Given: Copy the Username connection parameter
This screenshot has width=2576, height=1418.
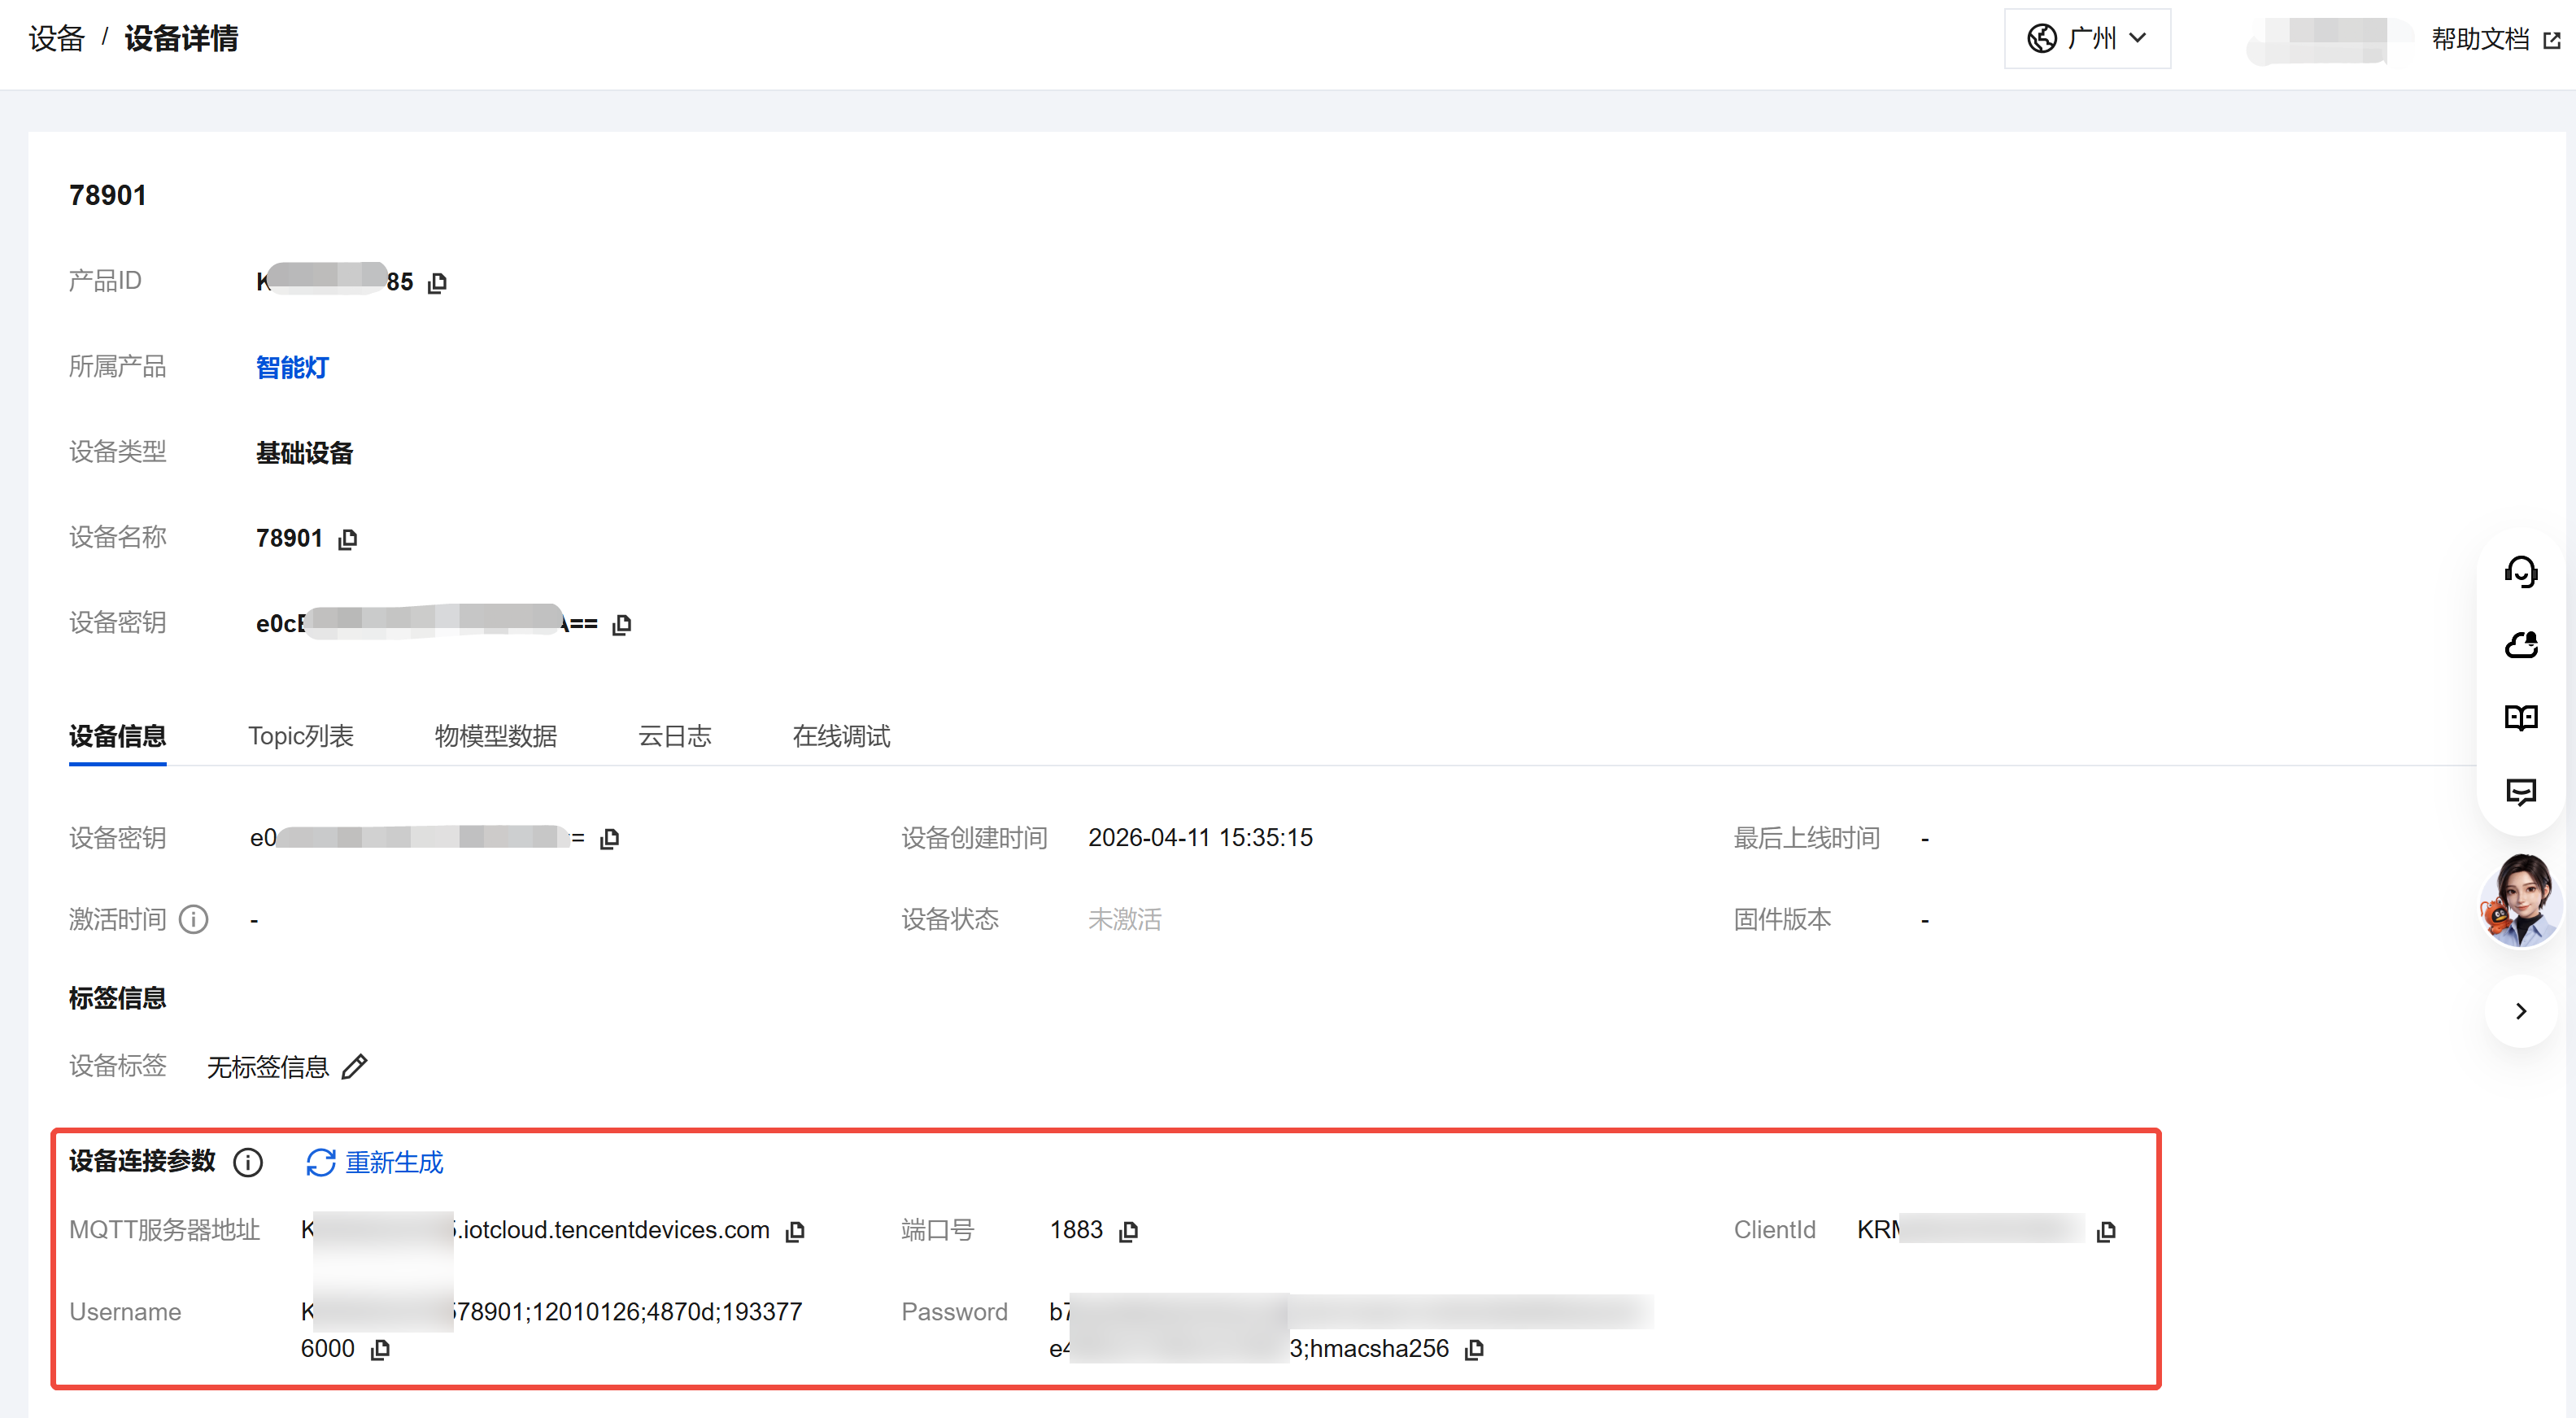Looking at the screenshot, I should tap(380, 1350).
